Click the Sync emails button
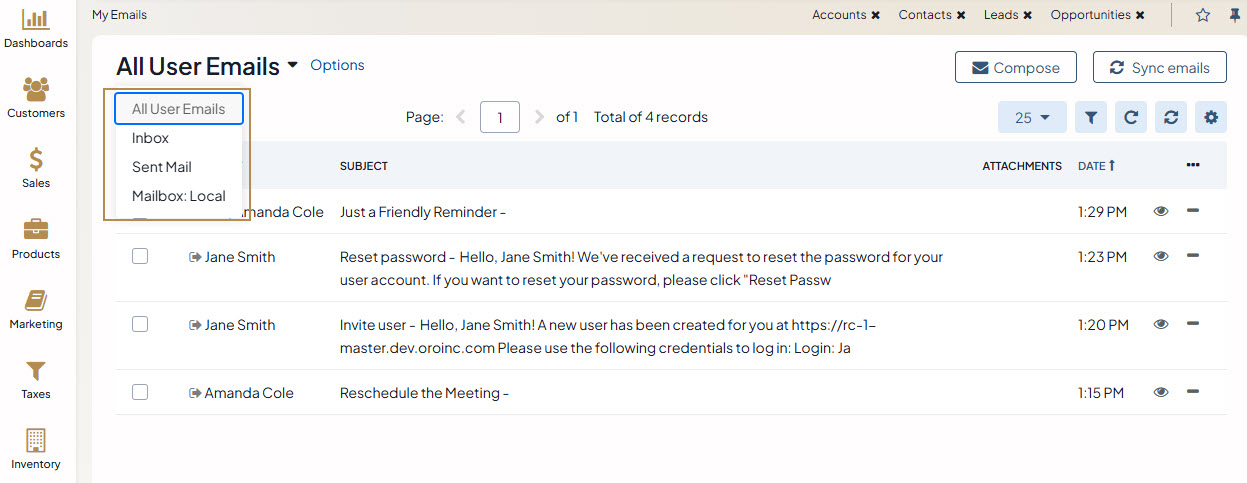The height and width of the screenshot is (483, 1247). pyautogui.click(x=1159, y=68)
